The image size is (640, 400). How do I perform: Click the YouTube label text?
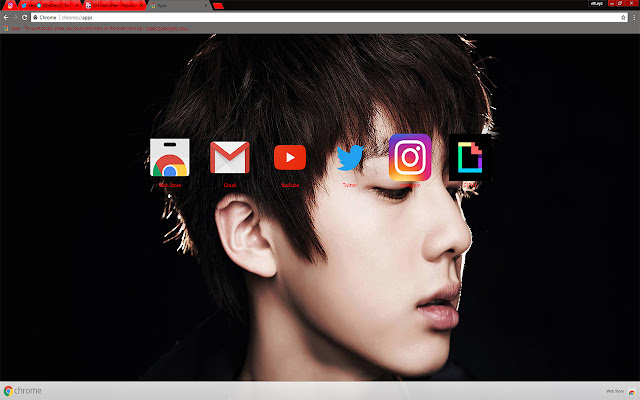point(290,185)
